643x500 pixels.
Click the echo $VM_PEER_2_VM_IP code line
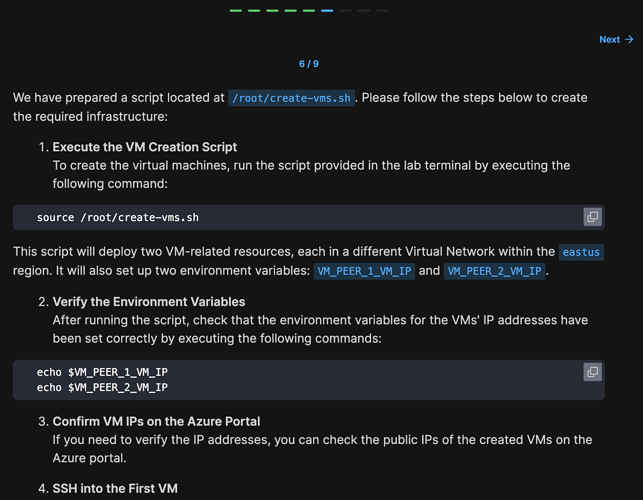[x=102, y=387]
